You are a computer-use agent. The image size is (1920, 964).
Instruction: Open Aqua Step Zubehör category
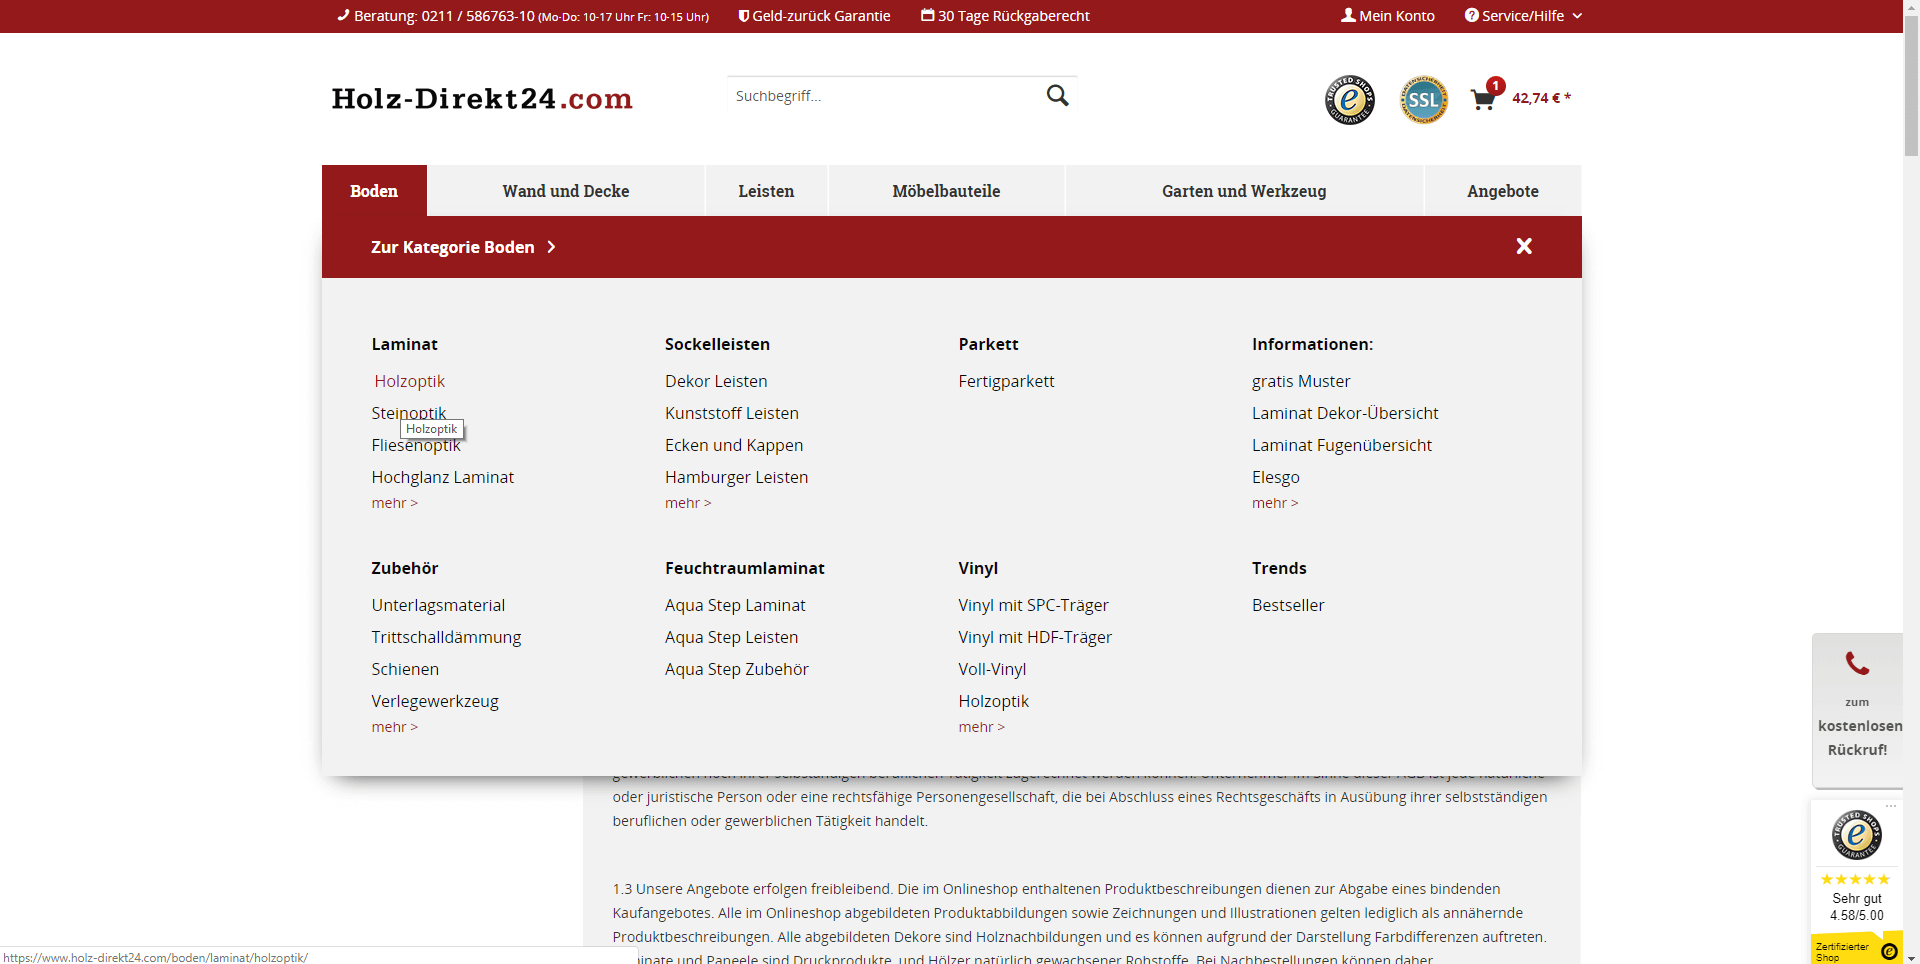(737, 669)
